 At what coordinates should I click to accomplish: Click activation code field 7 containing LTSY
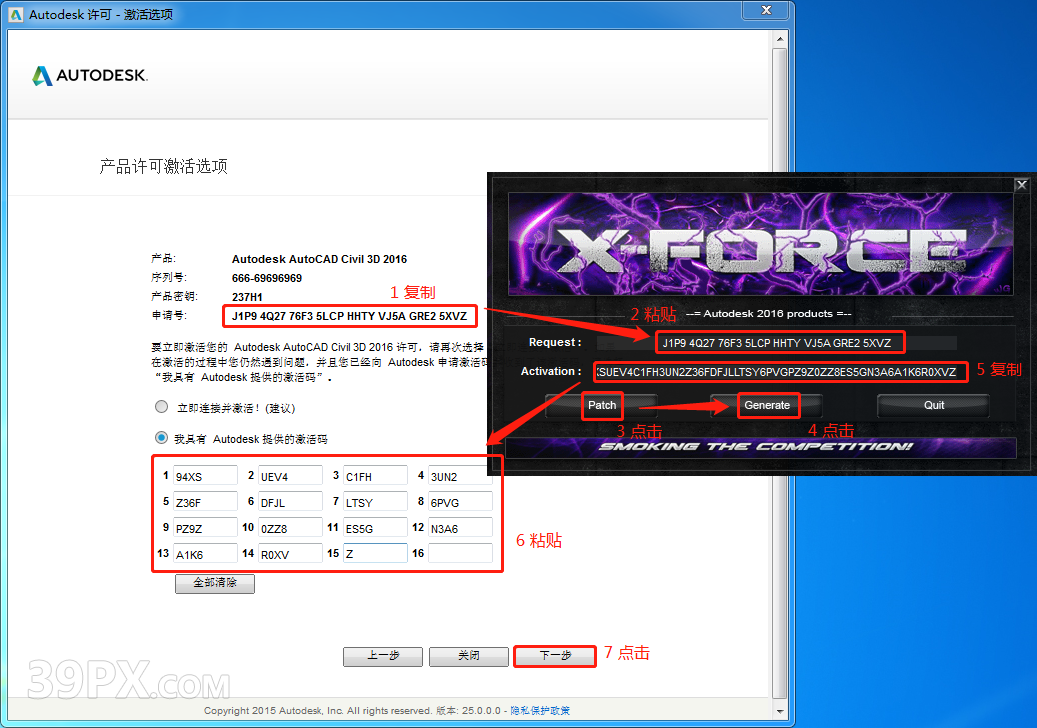coord(375,501)
